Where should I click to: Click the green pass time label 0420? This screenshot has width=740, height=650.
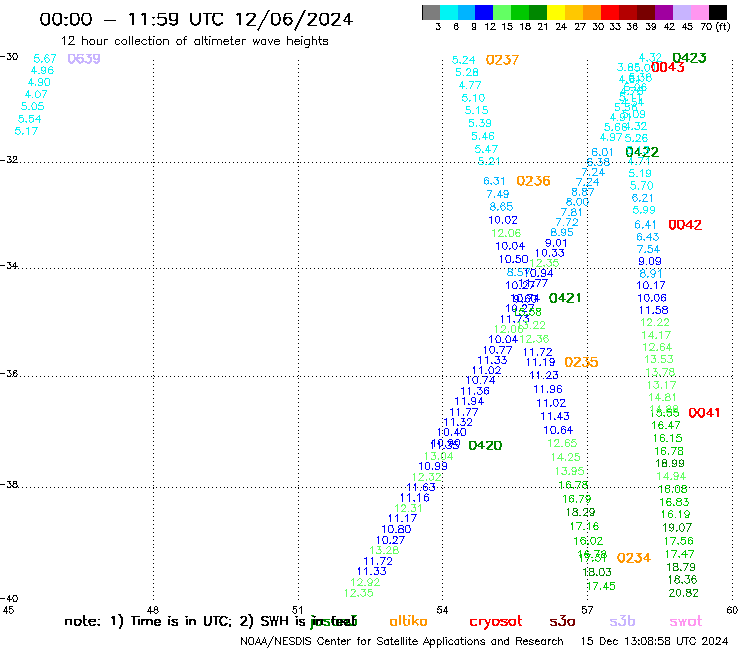point(485,445)
